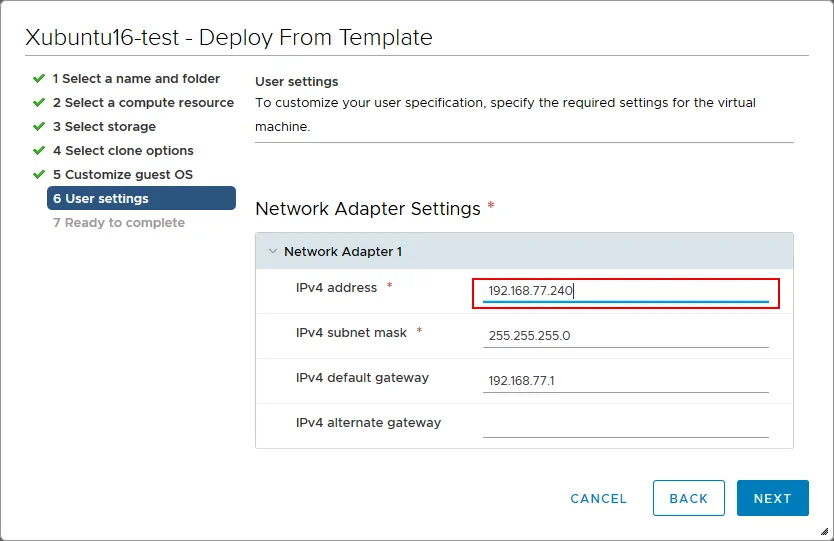Click the checkmark icon next to clone options
The width and height of the screenshot is (834, 541).
(39, 150)
